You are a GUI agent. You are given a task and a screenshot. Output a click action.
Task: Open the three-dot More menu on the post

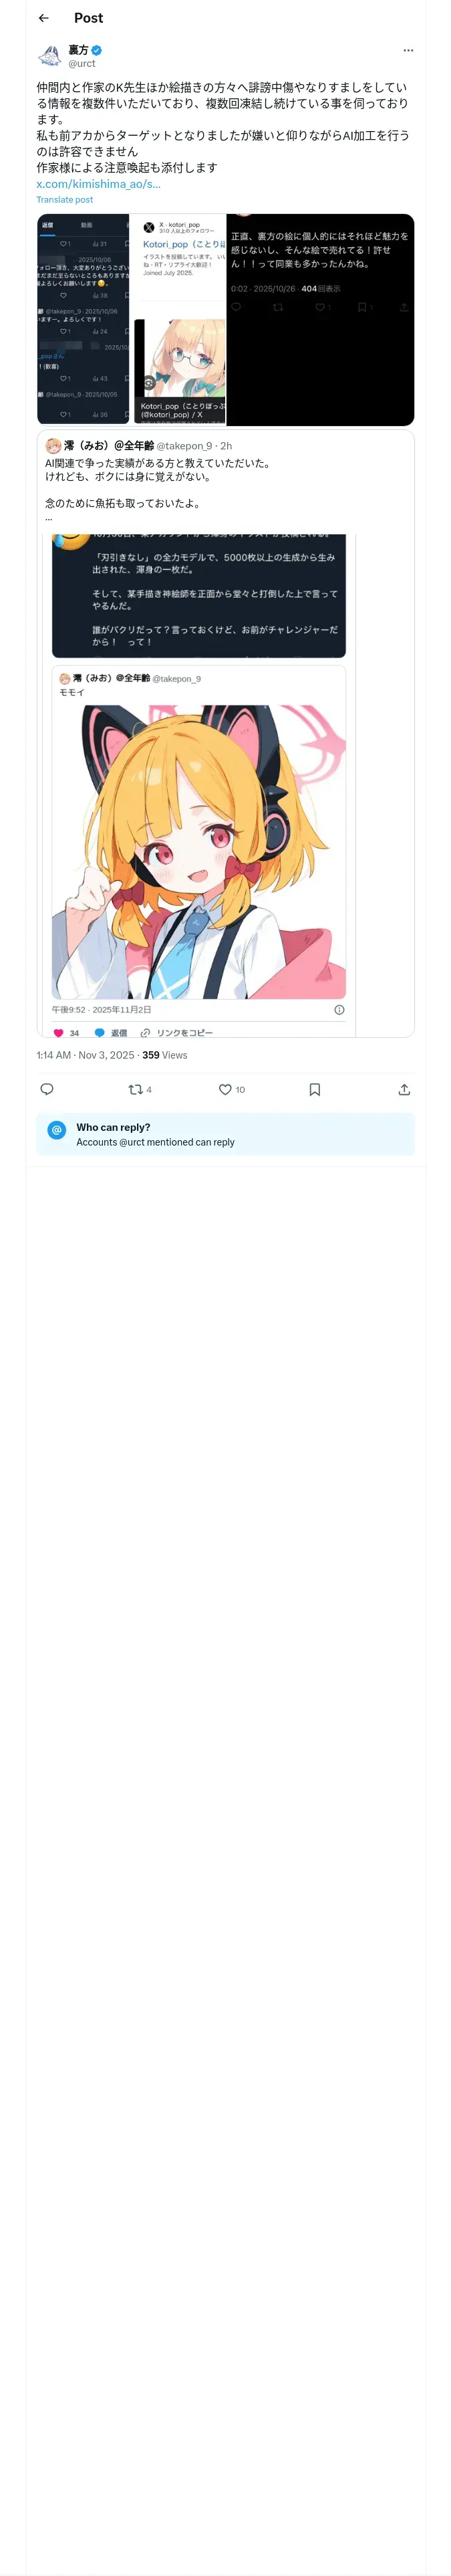(408, 50)
